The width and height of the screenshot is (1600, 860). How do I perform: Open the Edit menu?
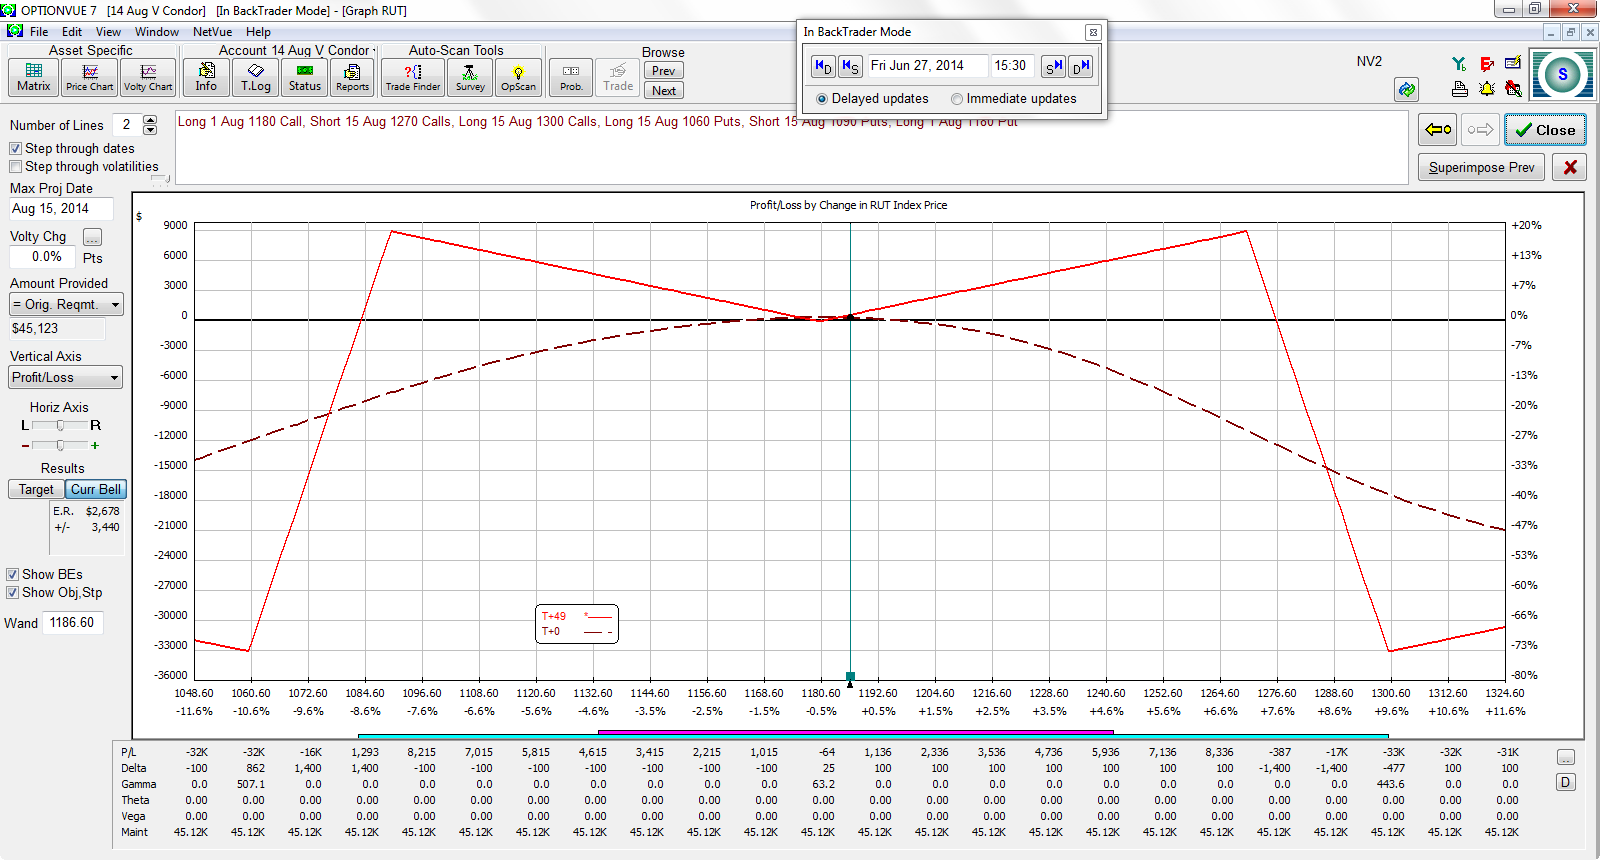tap(72, 32)
